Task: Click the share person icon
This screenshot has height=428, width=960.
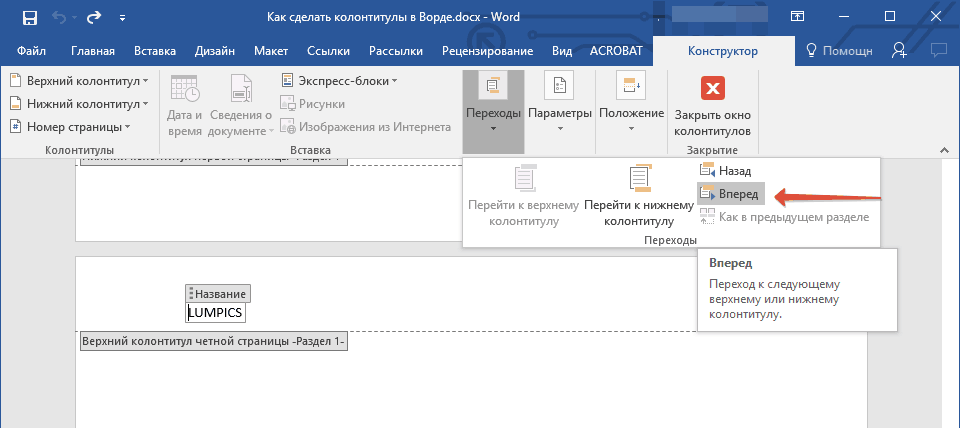Action: (x=899, y=51)
